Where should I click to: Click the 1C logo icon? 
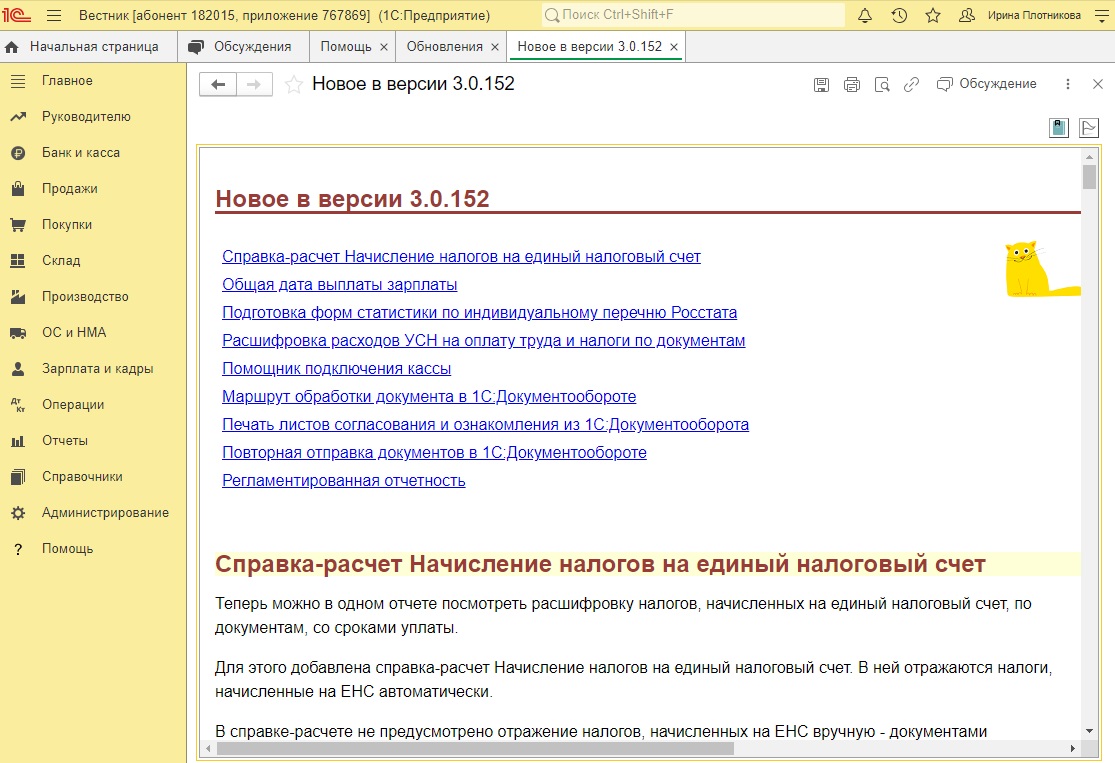pyautogui.click(x=17, y=15)
